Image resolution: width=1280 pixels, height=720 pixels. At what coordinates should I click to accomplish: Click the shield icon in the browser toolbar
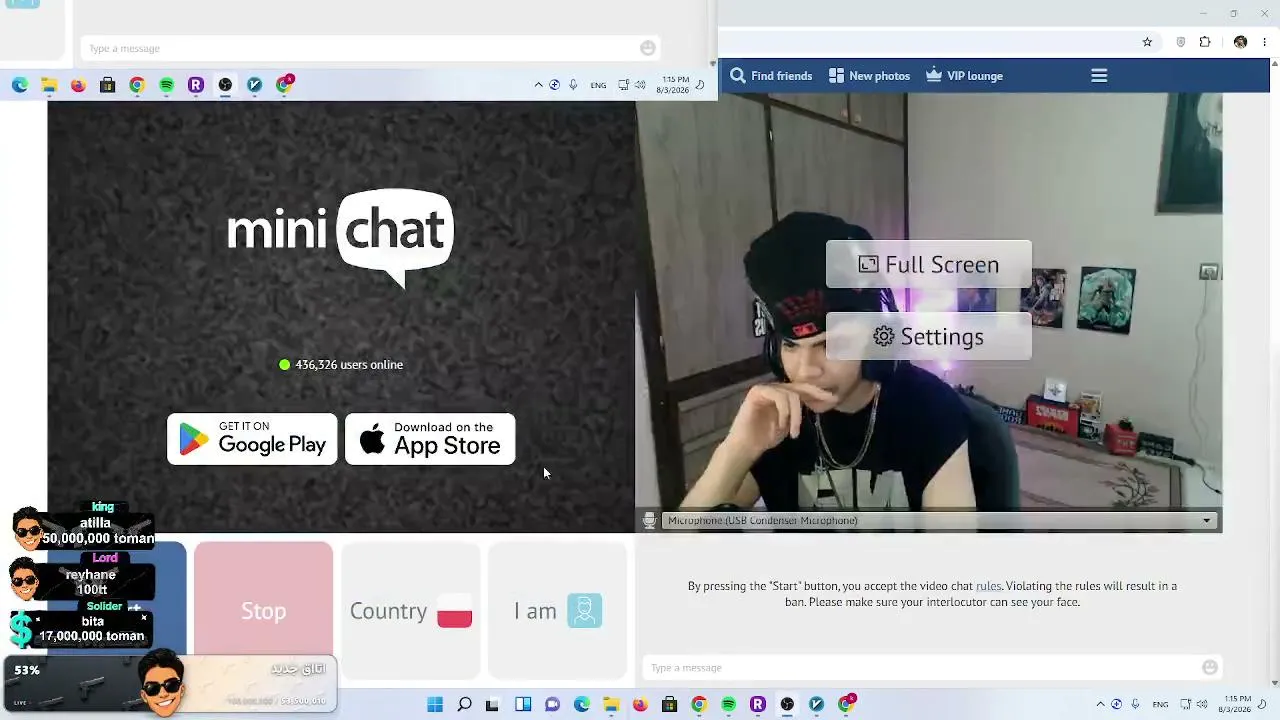coord(1181,42)
